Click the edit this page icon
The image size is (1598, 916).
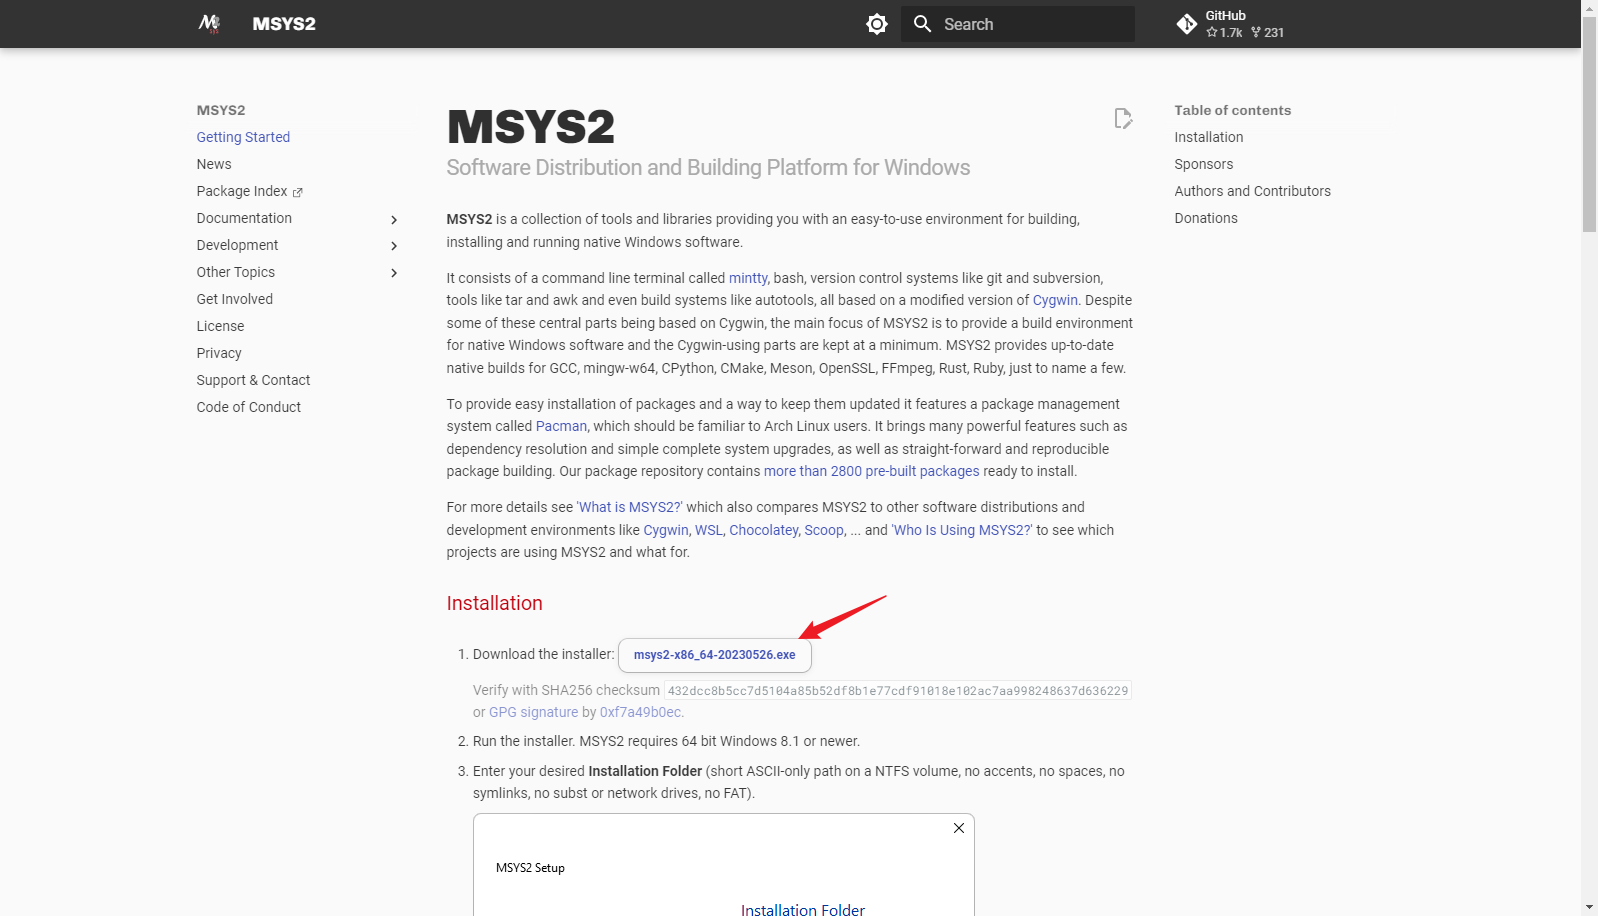coord(1123,119)
